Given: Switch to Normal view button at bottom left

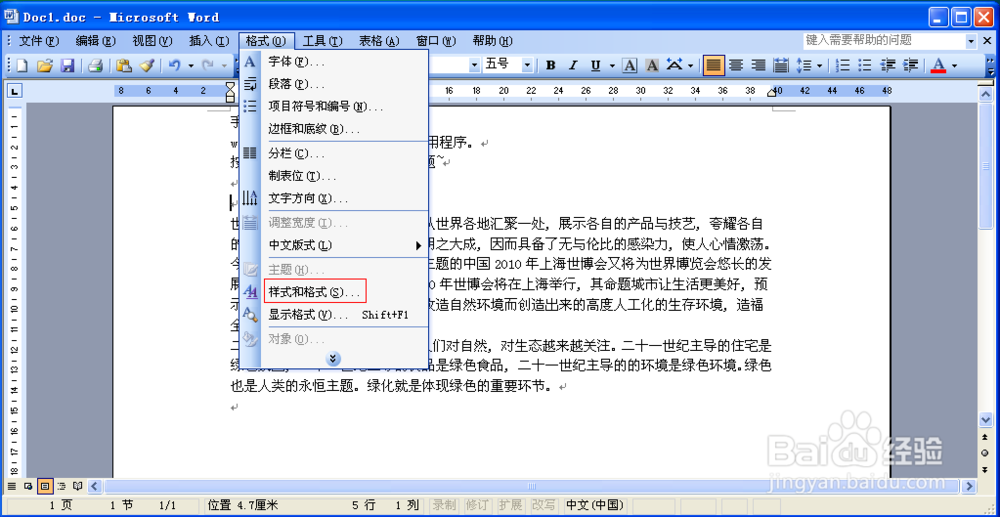Looking at the screenshot, I should (11, 486).
